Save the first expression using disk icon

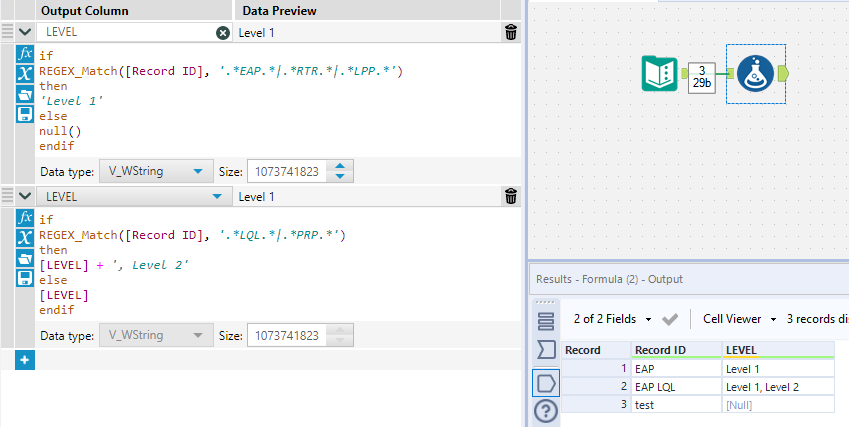tap(26, 113)
